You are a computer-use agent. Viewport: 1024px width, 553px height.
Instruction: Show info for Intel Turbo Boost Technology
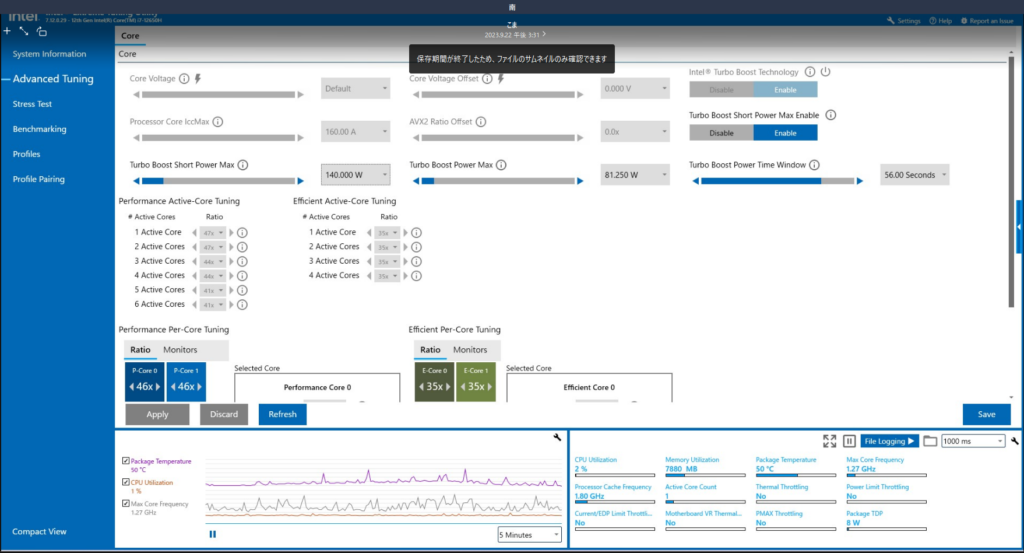(810, 72)
